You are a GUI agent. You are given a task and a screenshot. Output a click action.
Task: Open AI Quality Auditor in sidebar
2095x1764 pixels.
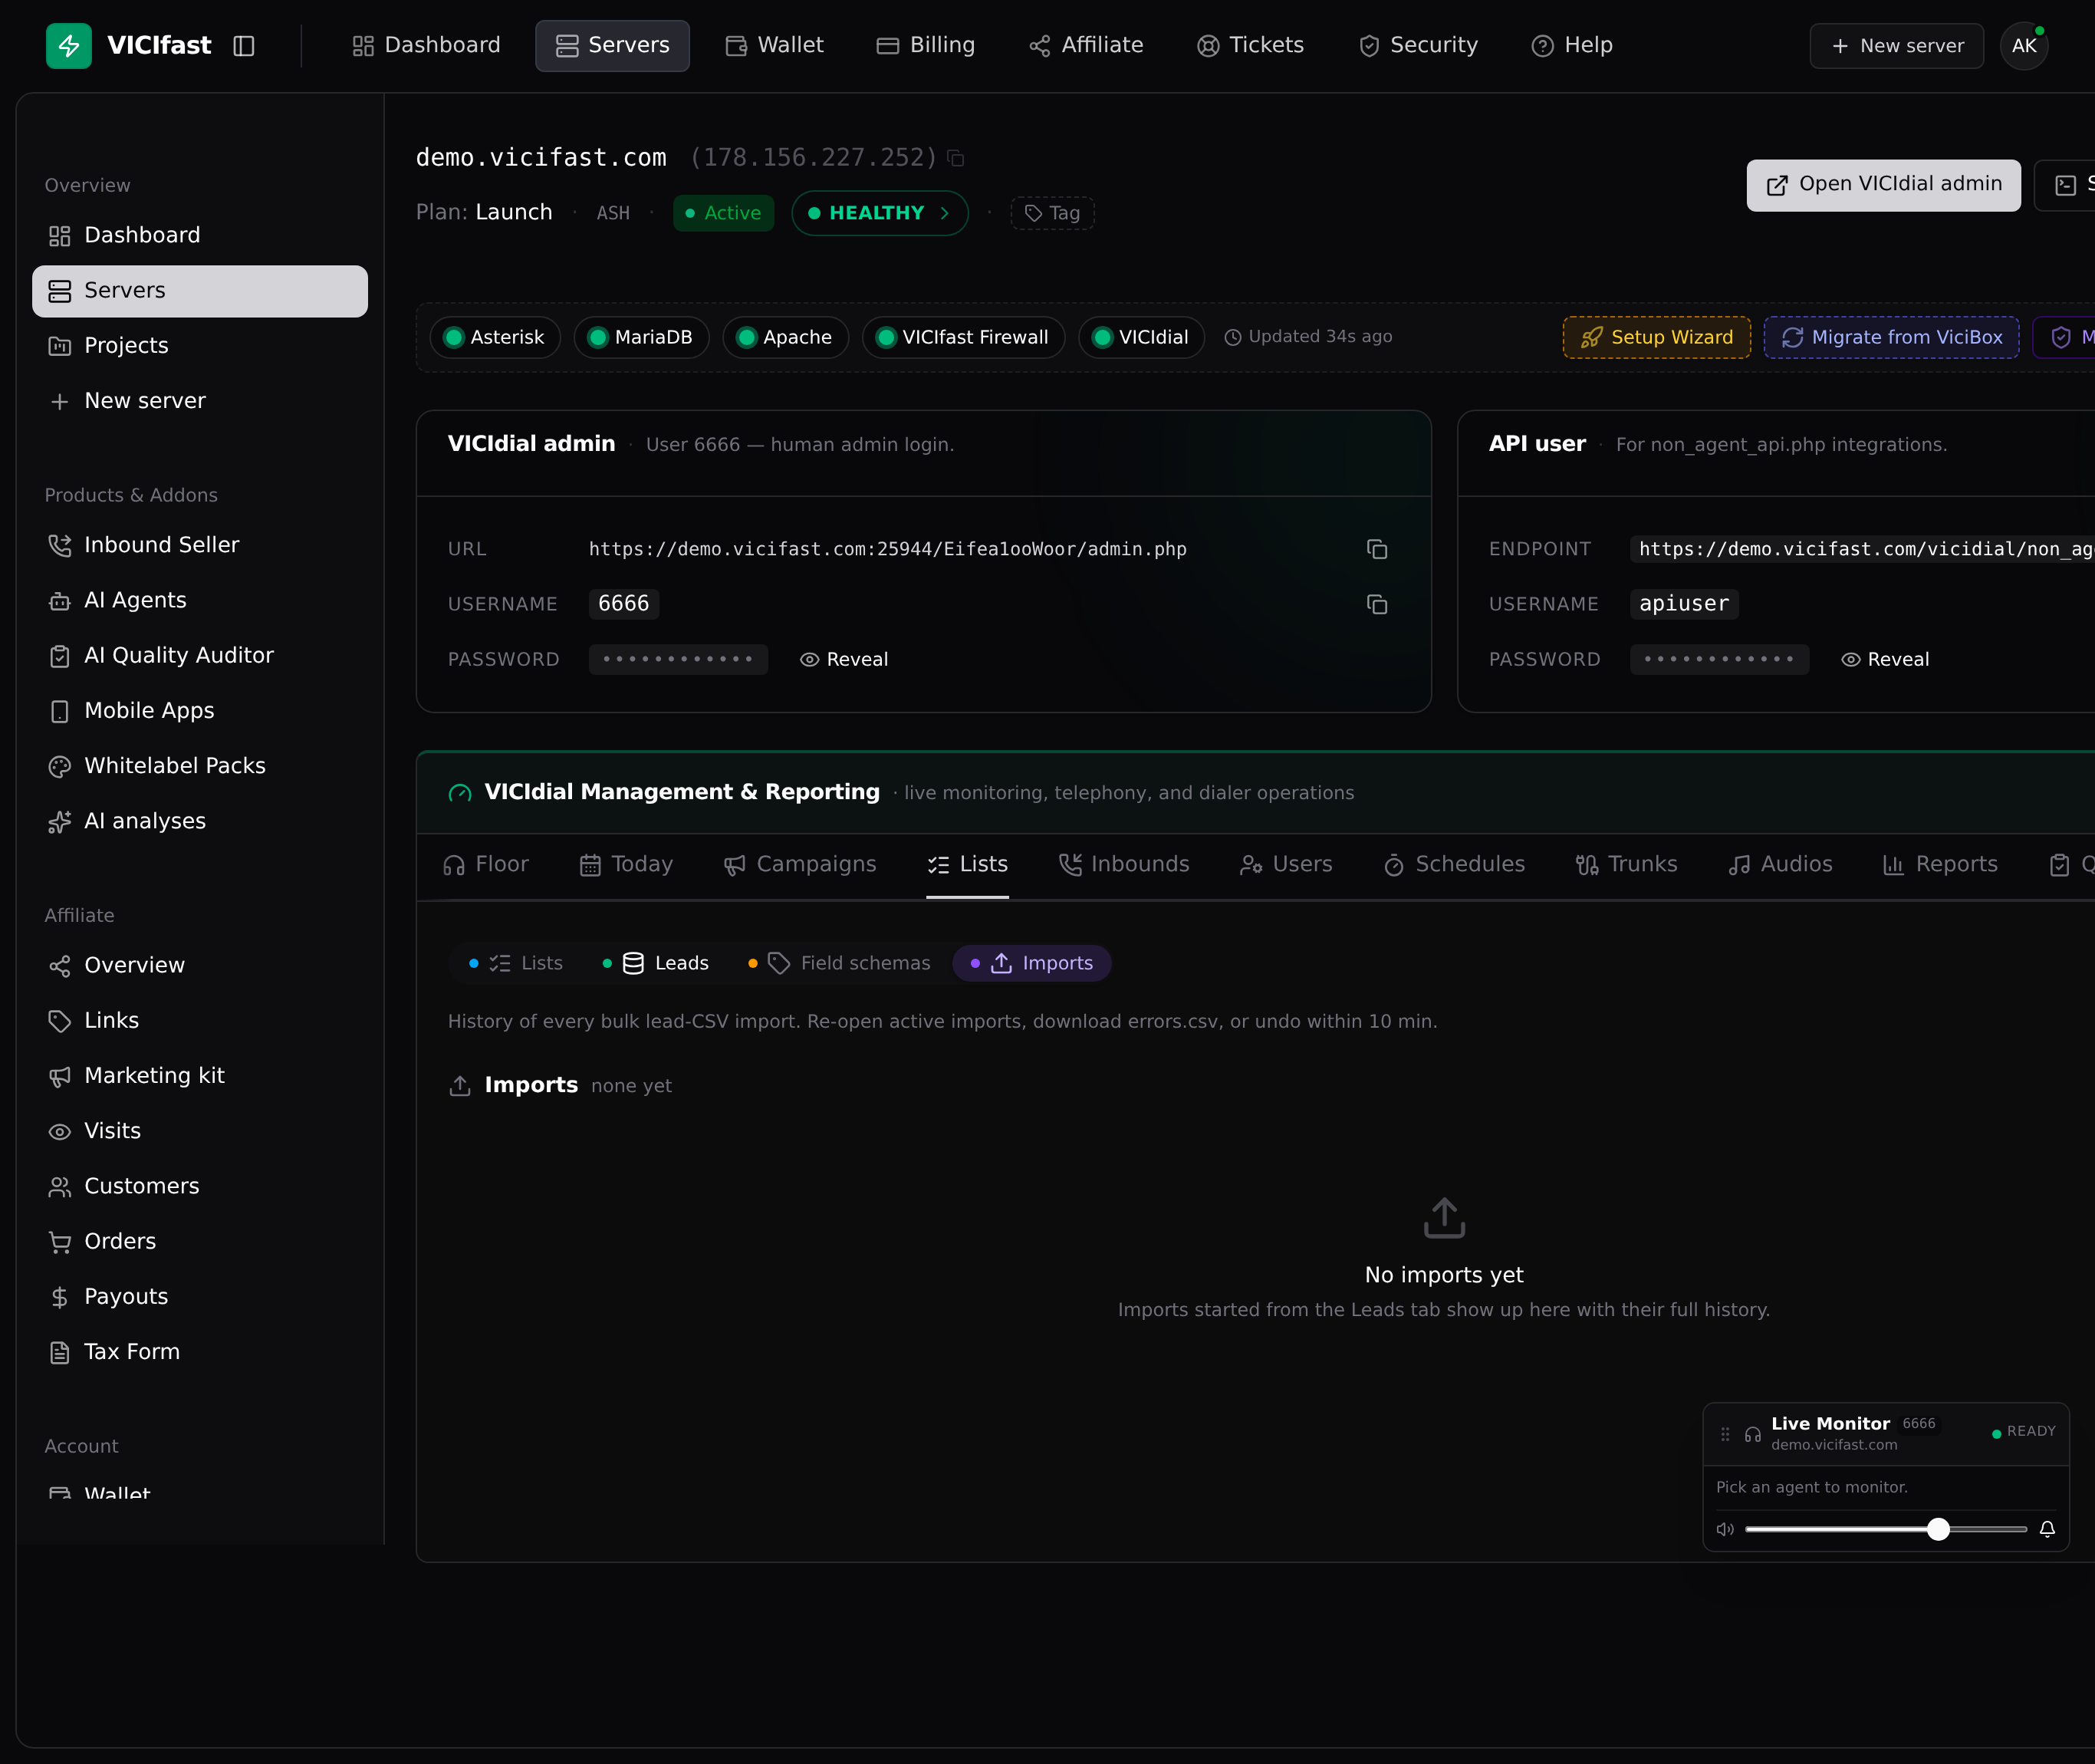coord(200,656)
